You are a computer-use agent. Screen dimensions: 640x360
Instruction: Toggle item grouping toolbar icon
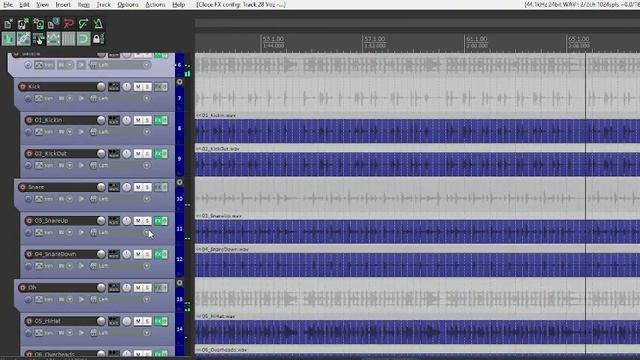pyautogui.click(x=23, y=39)
